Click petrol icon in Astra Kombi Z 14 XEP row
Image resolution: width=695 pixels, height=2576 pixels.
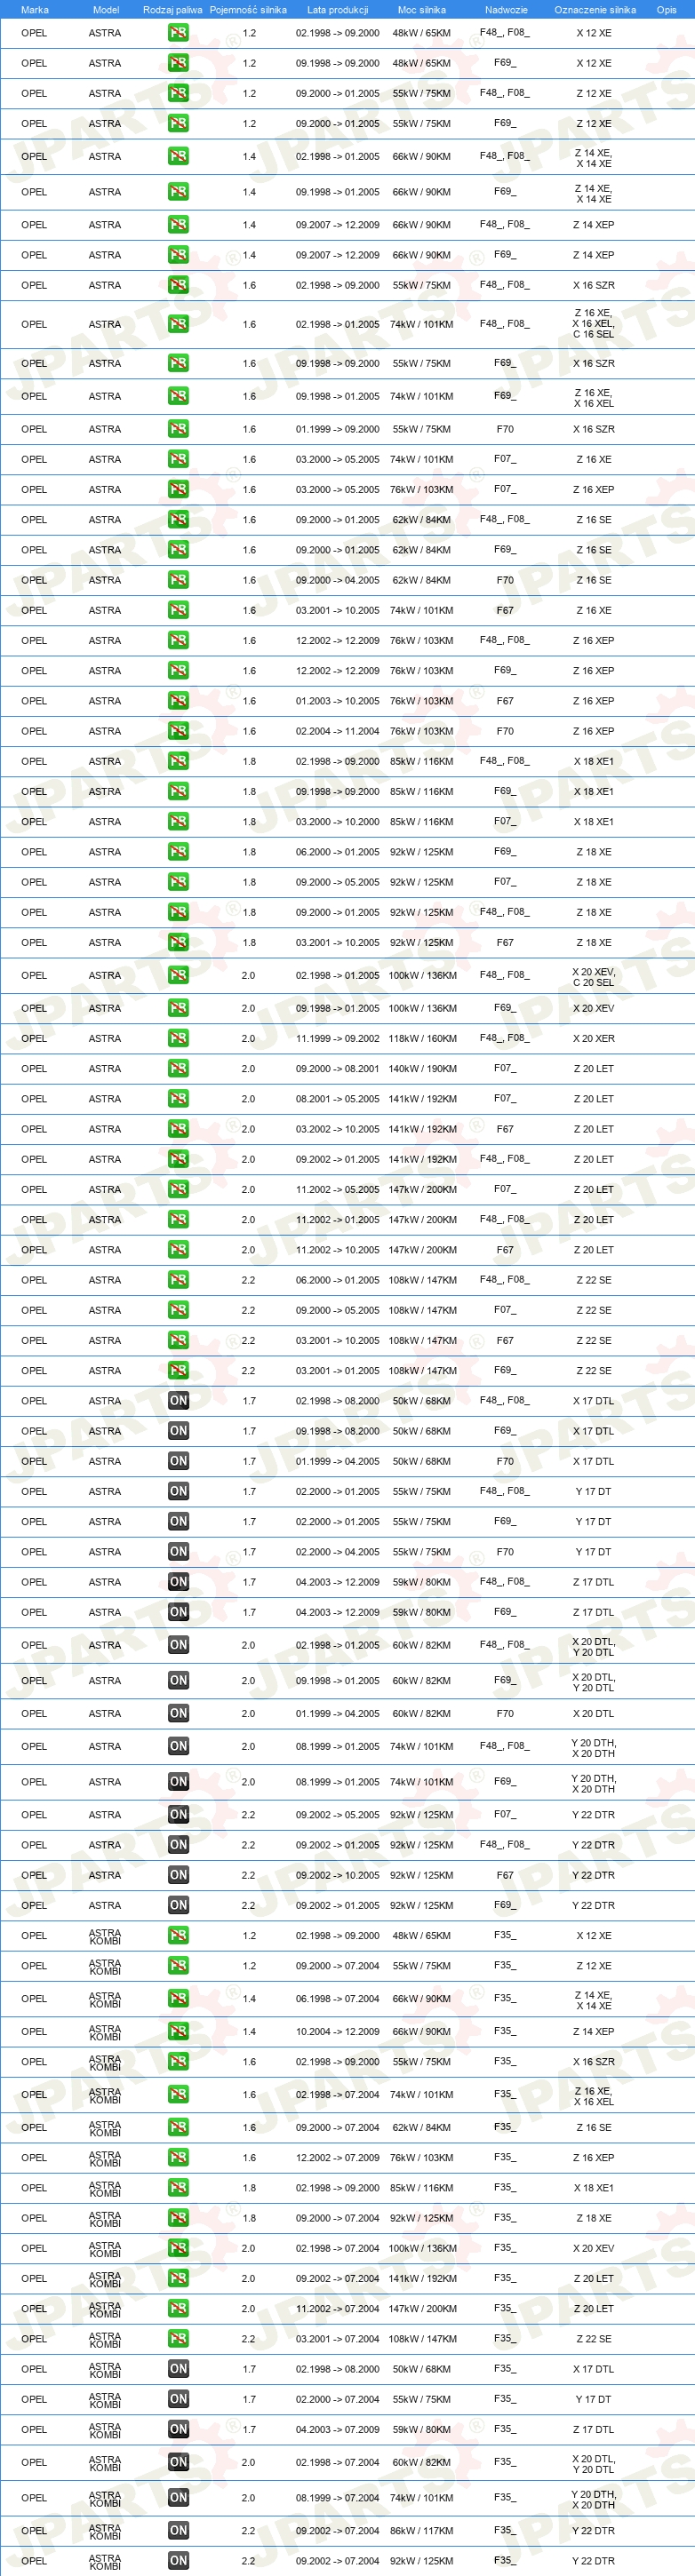point(178,2032)
